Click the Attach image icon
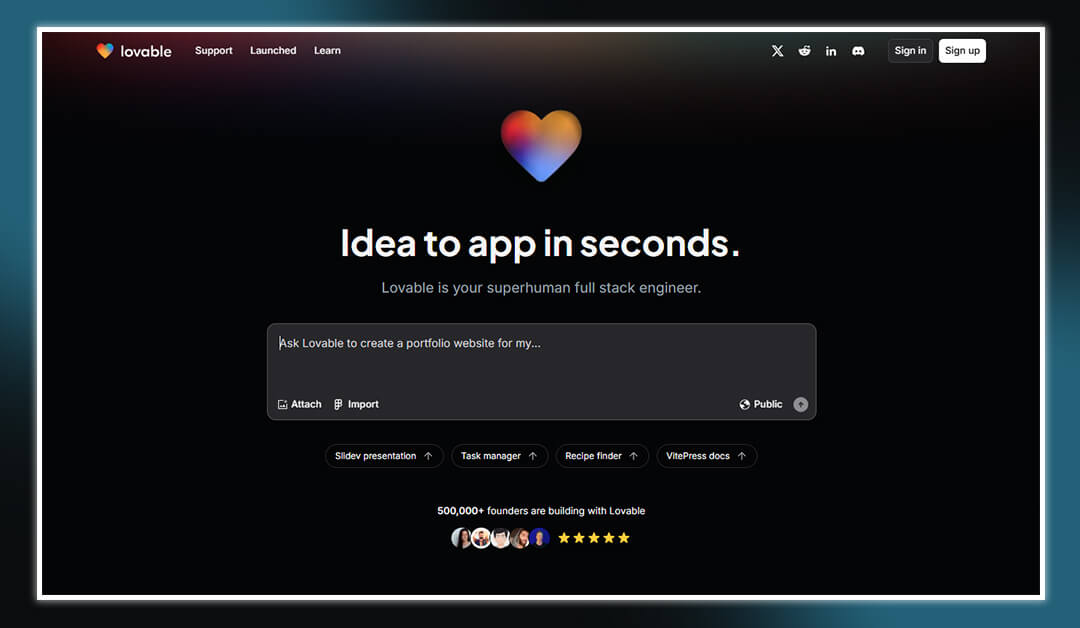 282,404
